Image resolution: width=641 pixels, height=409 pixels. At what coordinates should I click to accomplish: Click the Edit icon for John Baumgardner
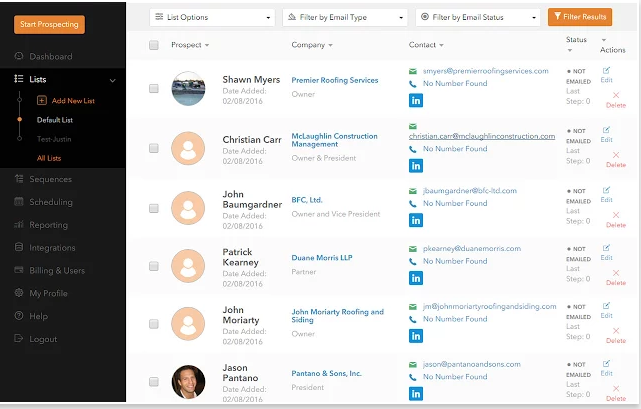[606, 190]
